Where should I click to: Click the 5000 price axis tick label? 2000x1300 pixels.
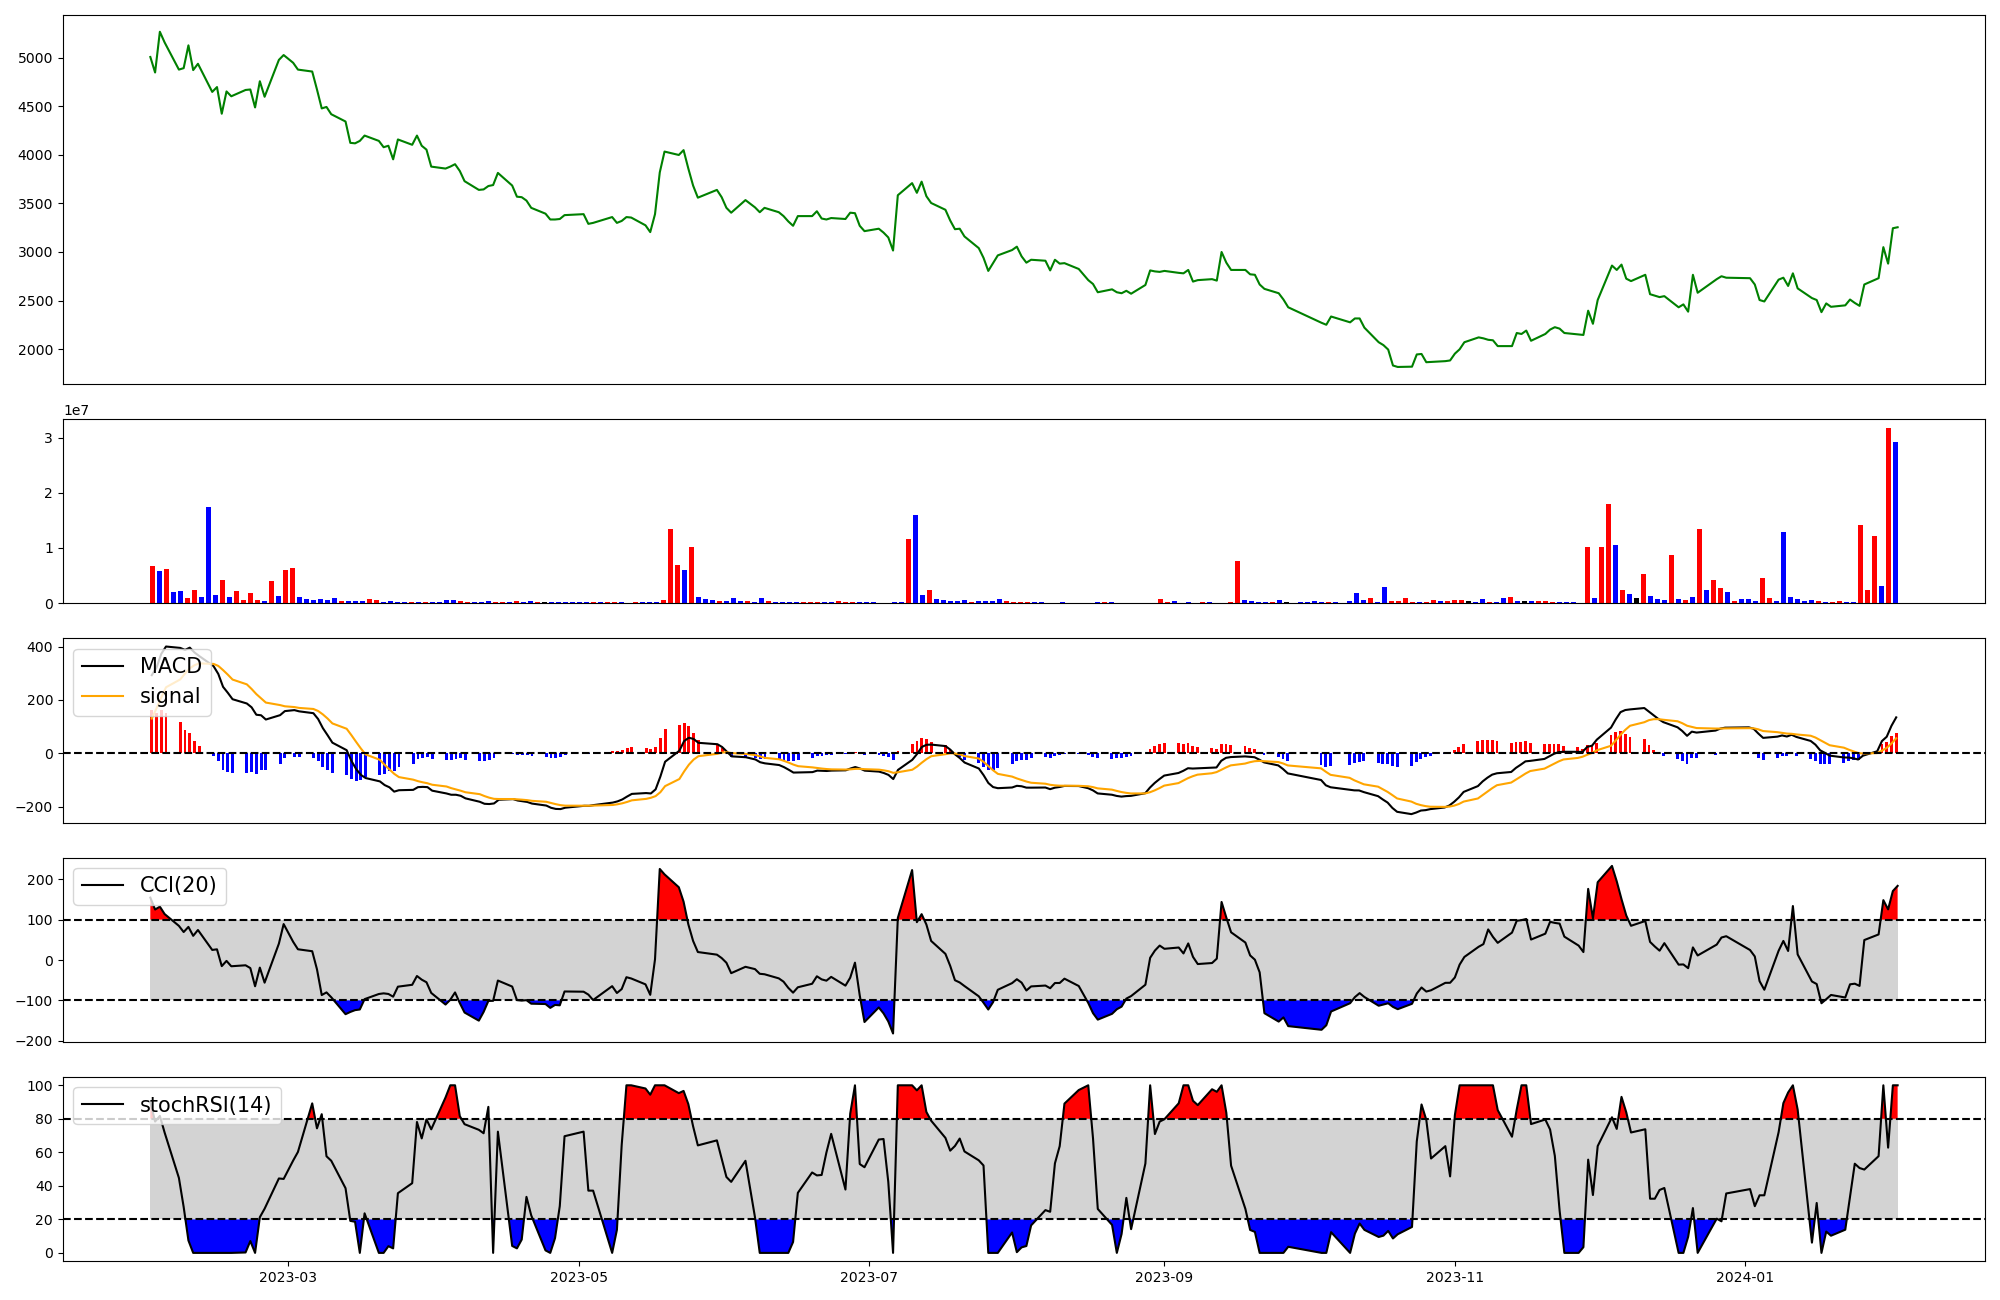[35, 59]
